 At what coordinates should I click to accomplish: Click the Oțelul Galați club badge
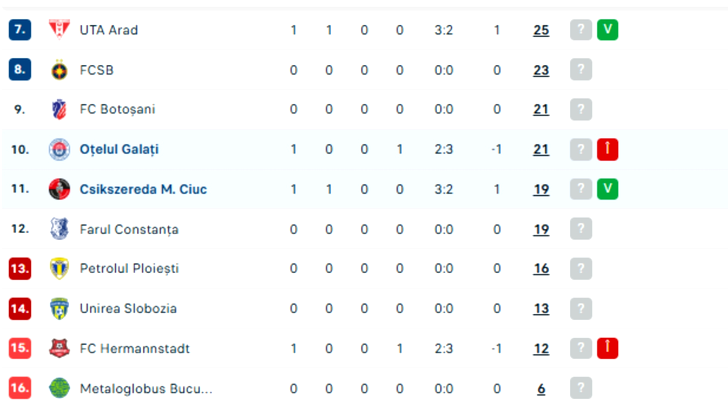60,149
